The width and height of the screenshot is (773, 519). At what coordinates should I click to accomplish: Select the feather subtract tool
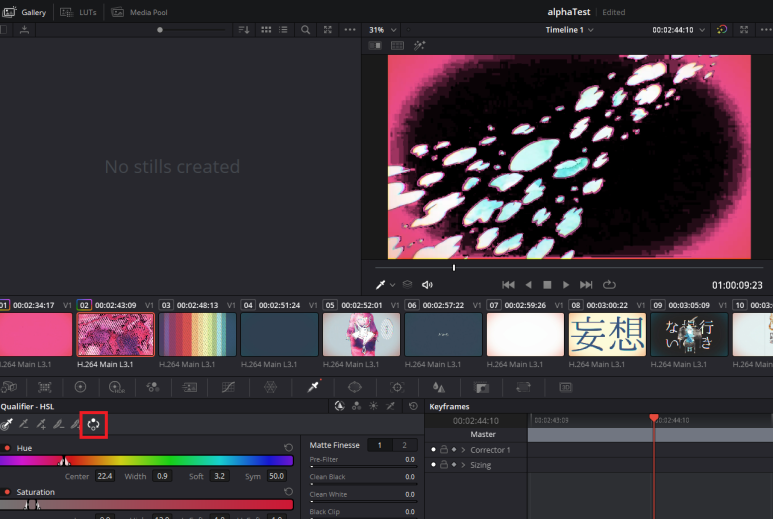pos(59,424)
